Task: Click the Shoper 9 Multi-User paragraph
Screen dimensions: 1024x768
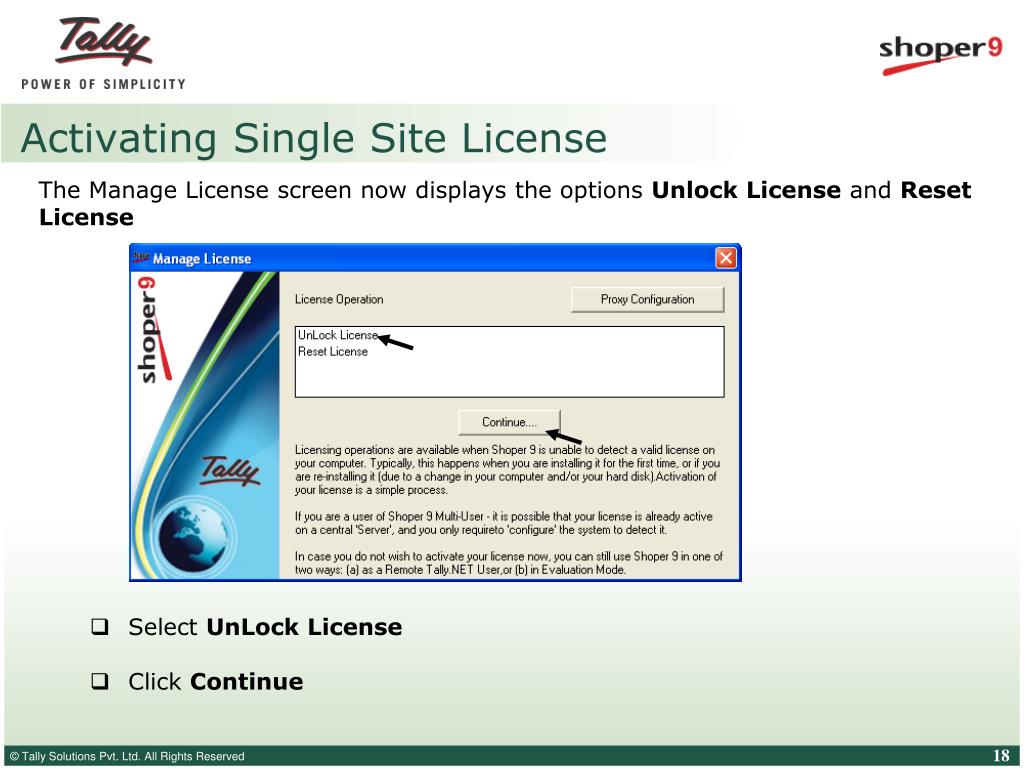Action: [x=504, y=523]
